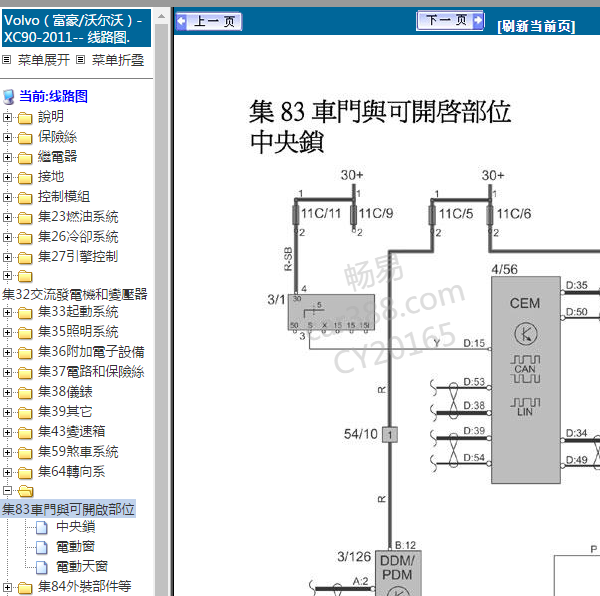Open the 繼電器 folder icon
The image size is (600, 596).
pyautogui.click(x=25, y=157)
